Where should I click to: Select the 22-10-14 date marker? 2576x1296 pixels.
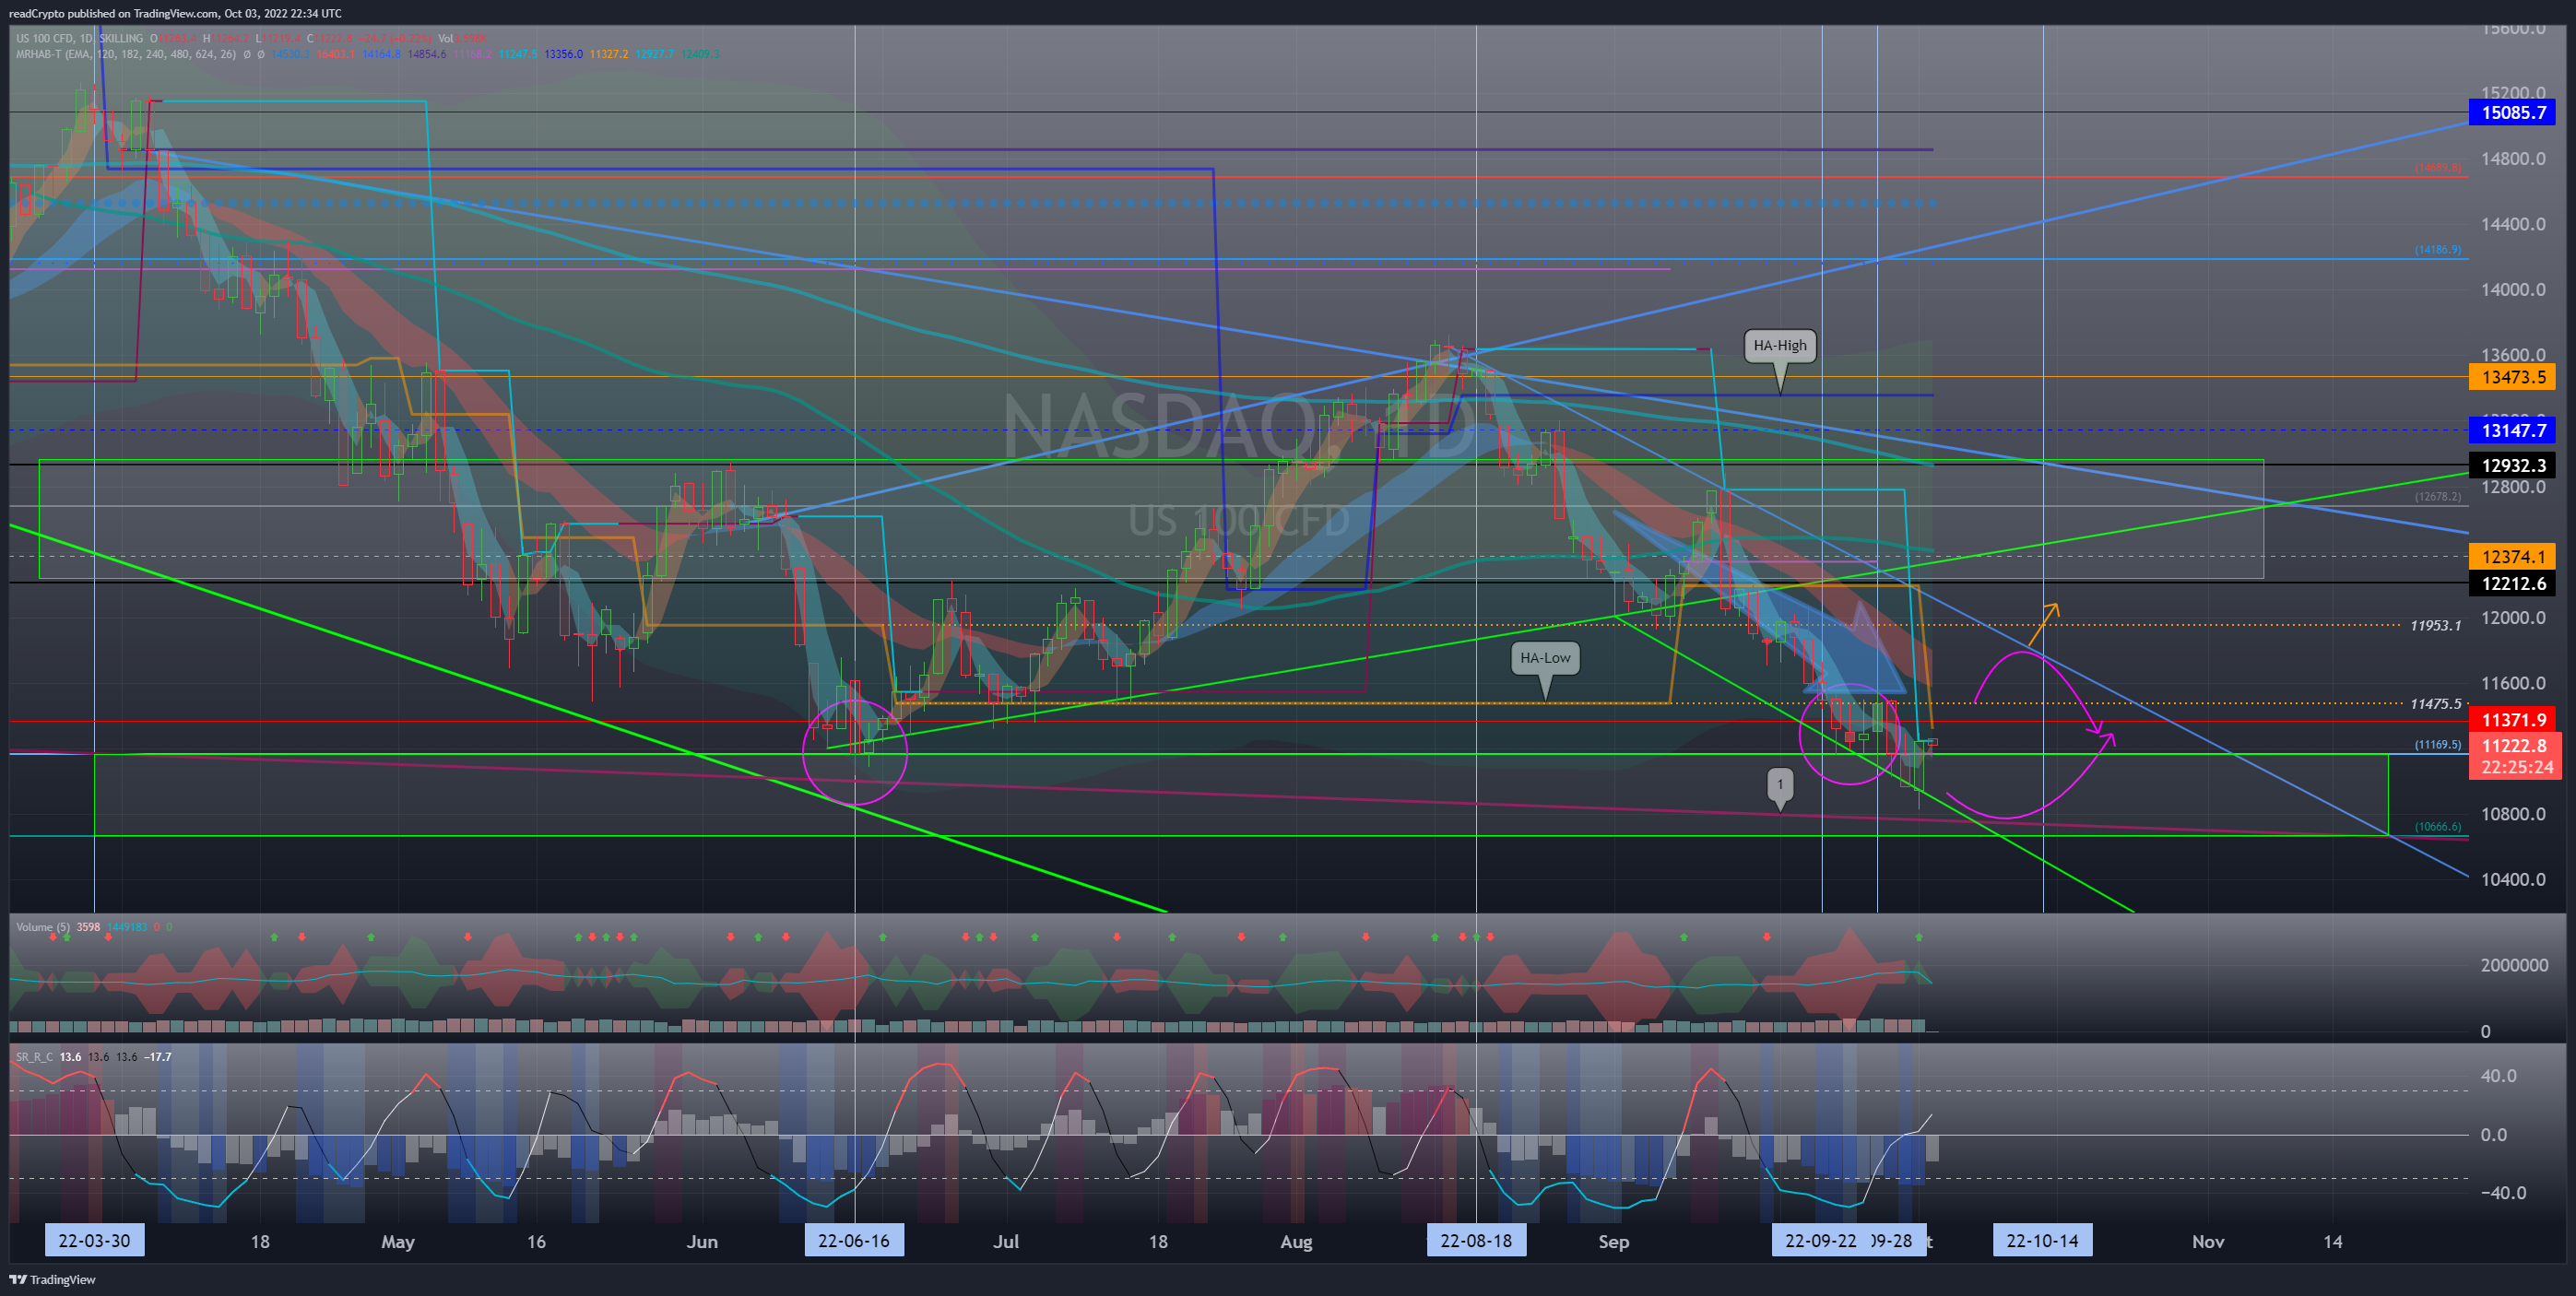[x=2042, y=1241]
